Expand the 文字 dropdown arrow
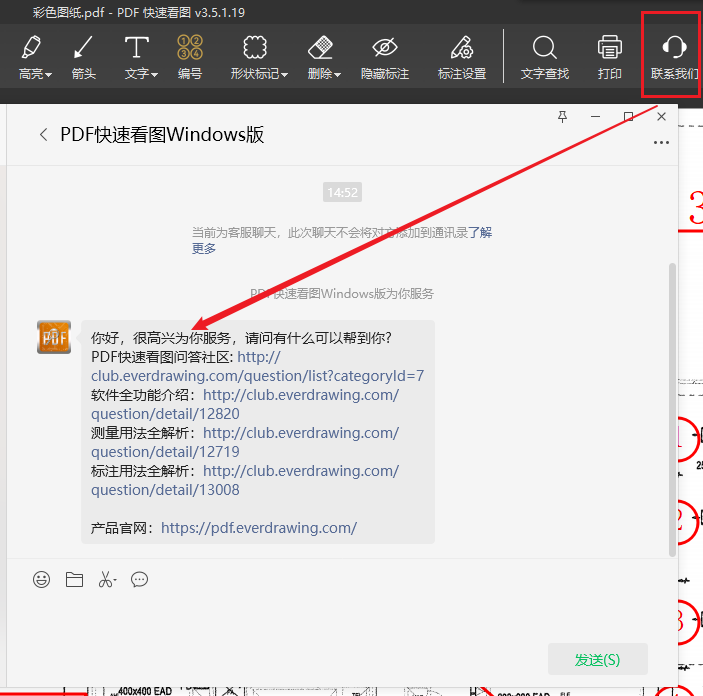This screenshot has width=703, height=696. point(154,74)
